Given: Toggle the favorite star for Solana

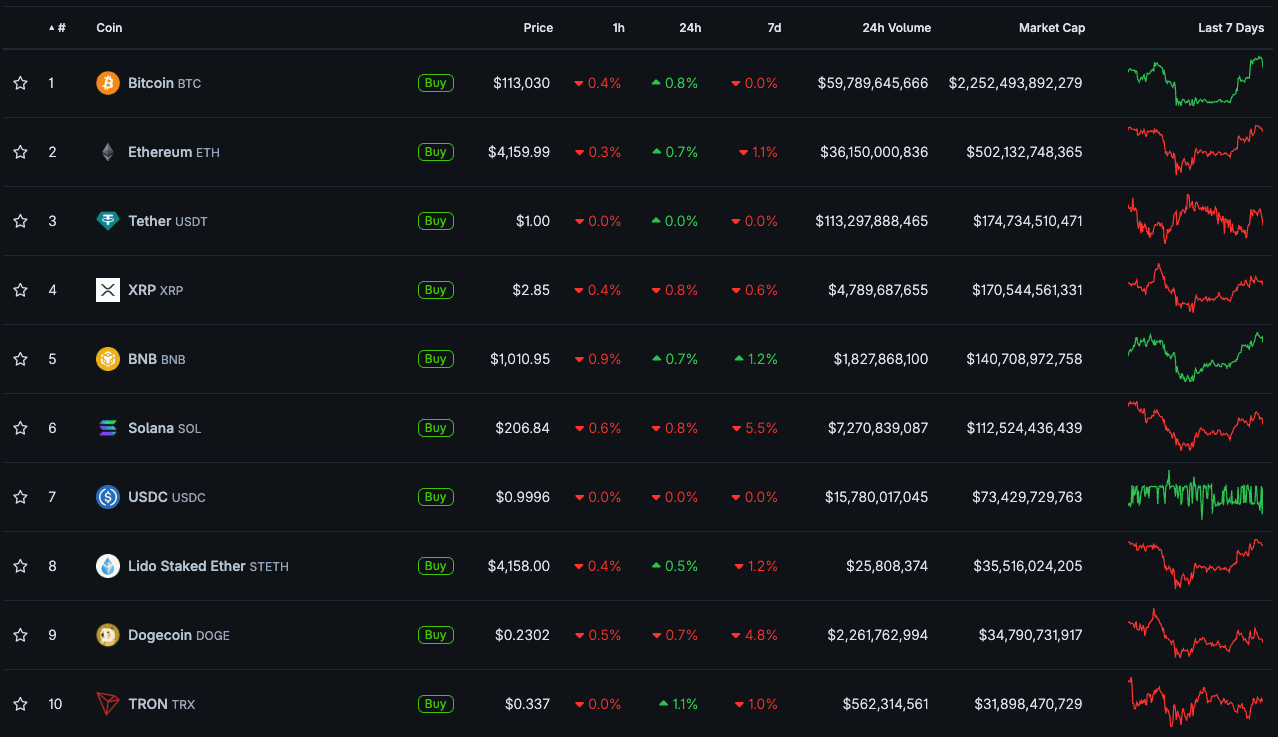Looking at the screenshot, I should pos(20,428).
